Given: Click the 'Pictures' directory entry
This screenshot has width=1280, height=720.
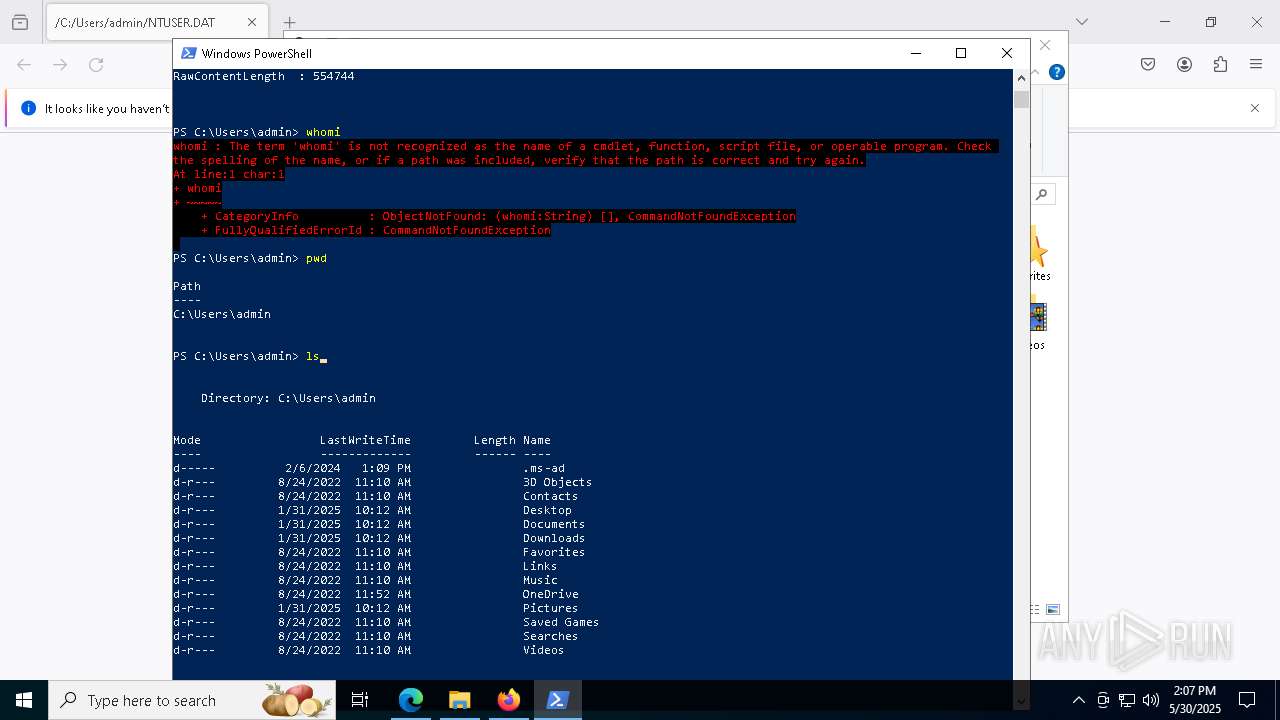Looking at the screenshot, I should [550, 608].
